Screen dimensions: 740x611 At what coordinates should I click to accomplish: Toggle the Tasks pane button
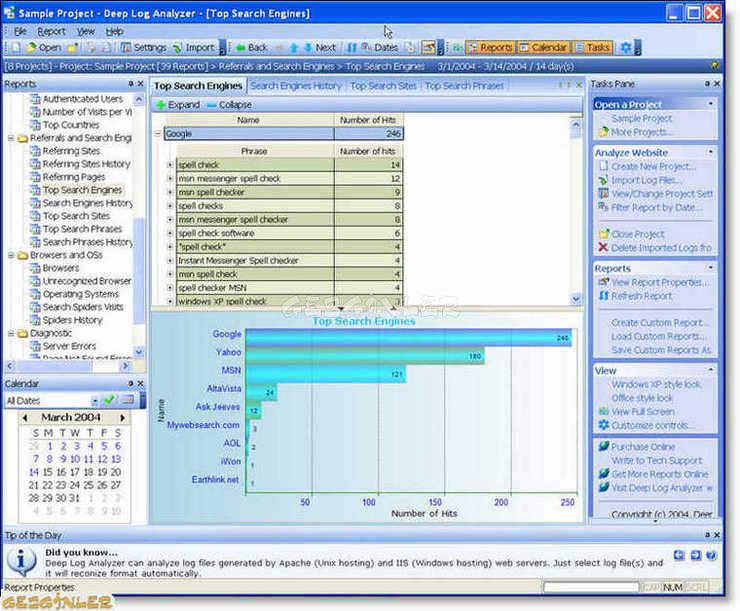593,48
